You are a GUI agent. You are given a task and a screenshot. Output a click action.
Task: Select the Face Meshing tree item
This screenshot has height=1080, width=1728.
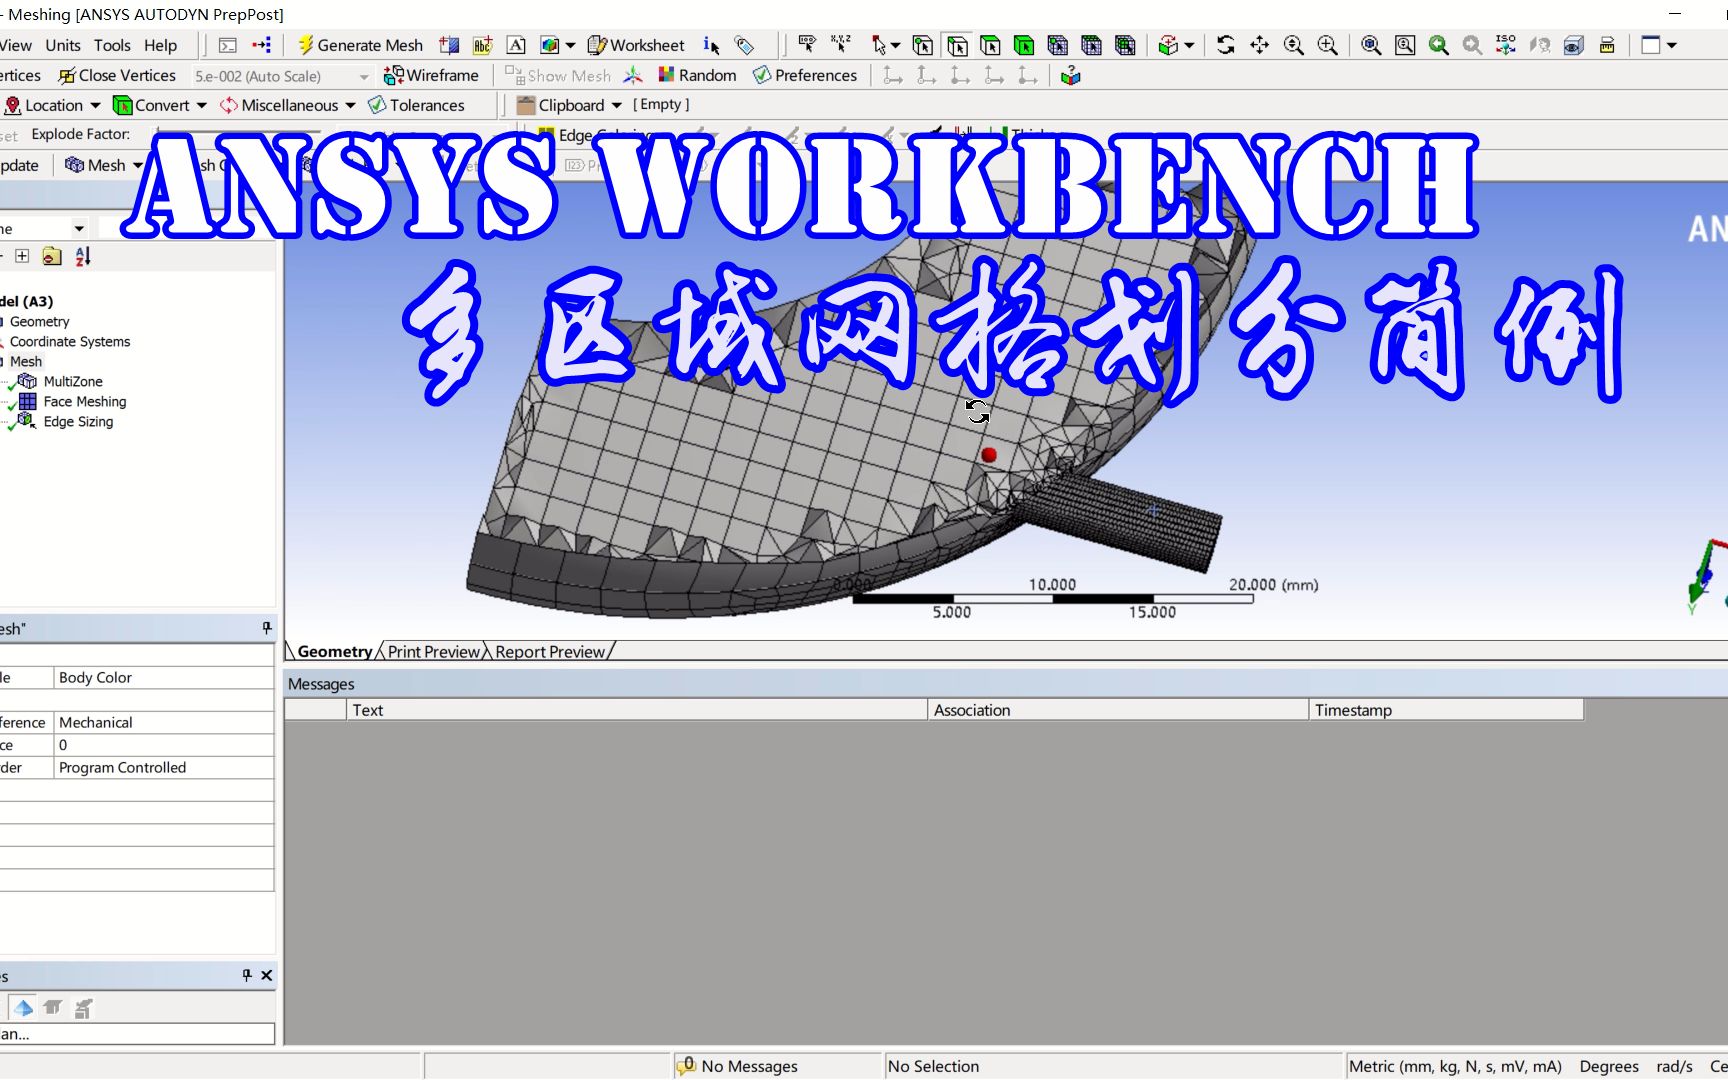tap(84, 401)
